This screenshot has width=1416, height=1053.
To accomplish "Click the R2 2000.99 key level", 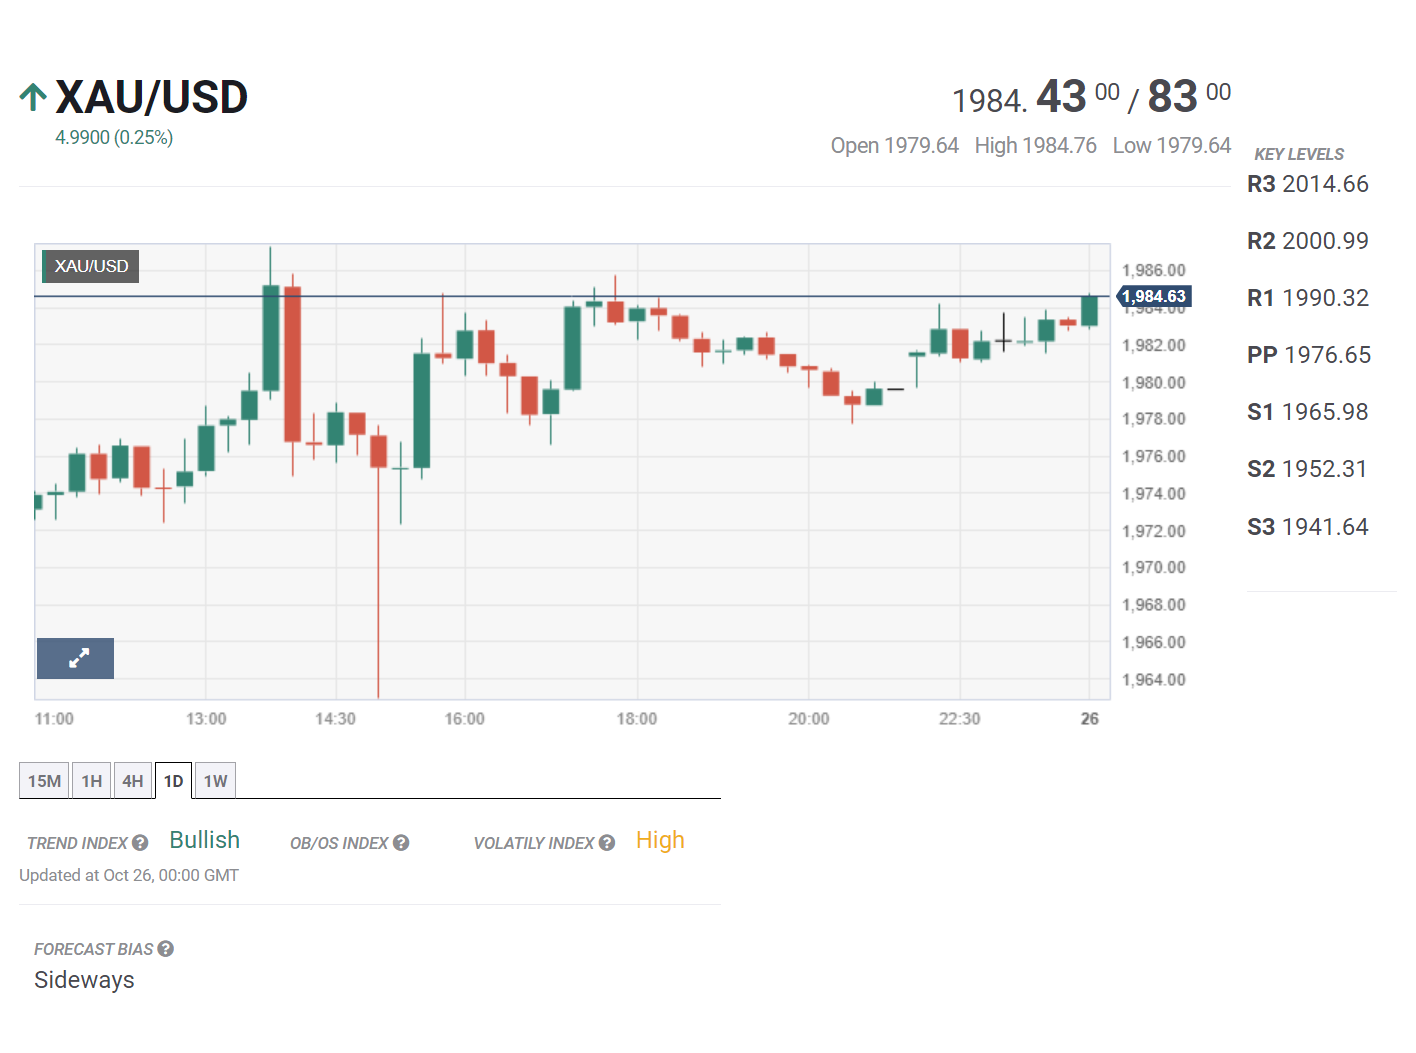I will 1308,241.
